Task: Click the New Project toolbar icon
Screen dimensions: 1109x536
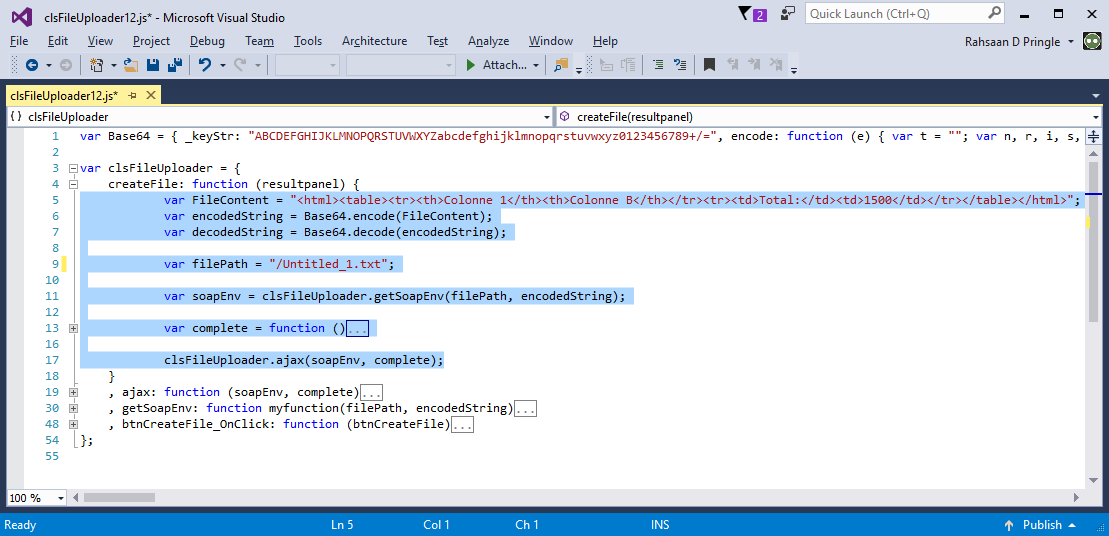Action: 96,65
